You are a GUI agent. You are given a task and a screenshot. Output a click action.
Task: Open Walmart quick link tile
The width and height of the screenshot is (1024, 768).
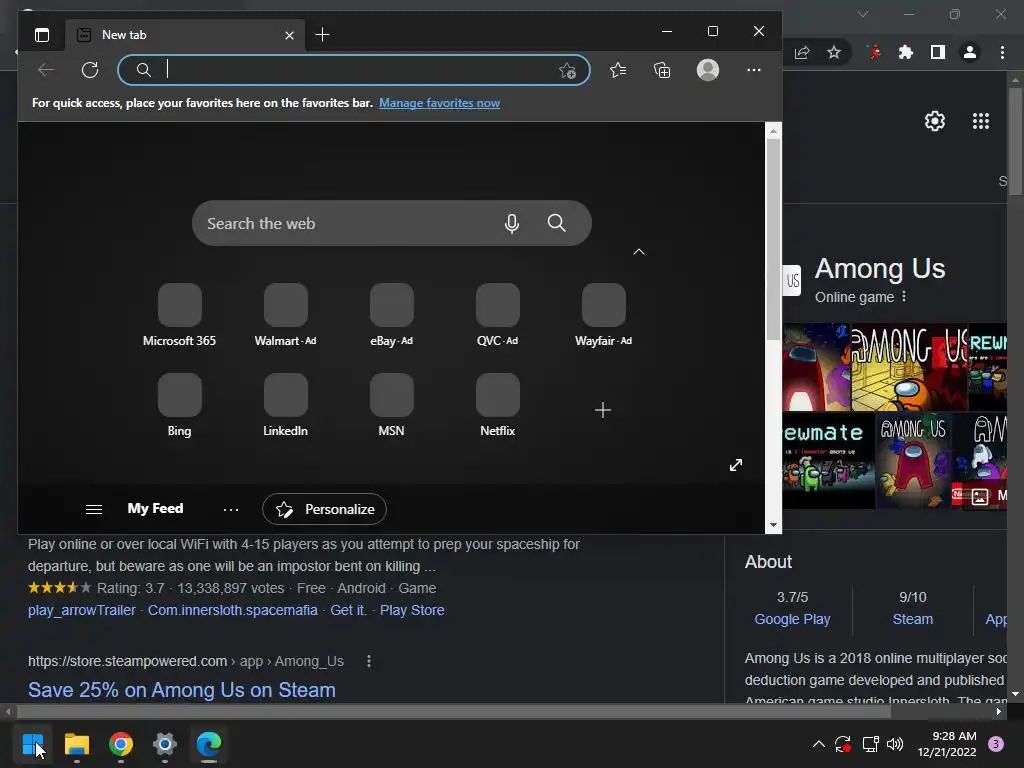pyautogui.click(x=285, y=315)
